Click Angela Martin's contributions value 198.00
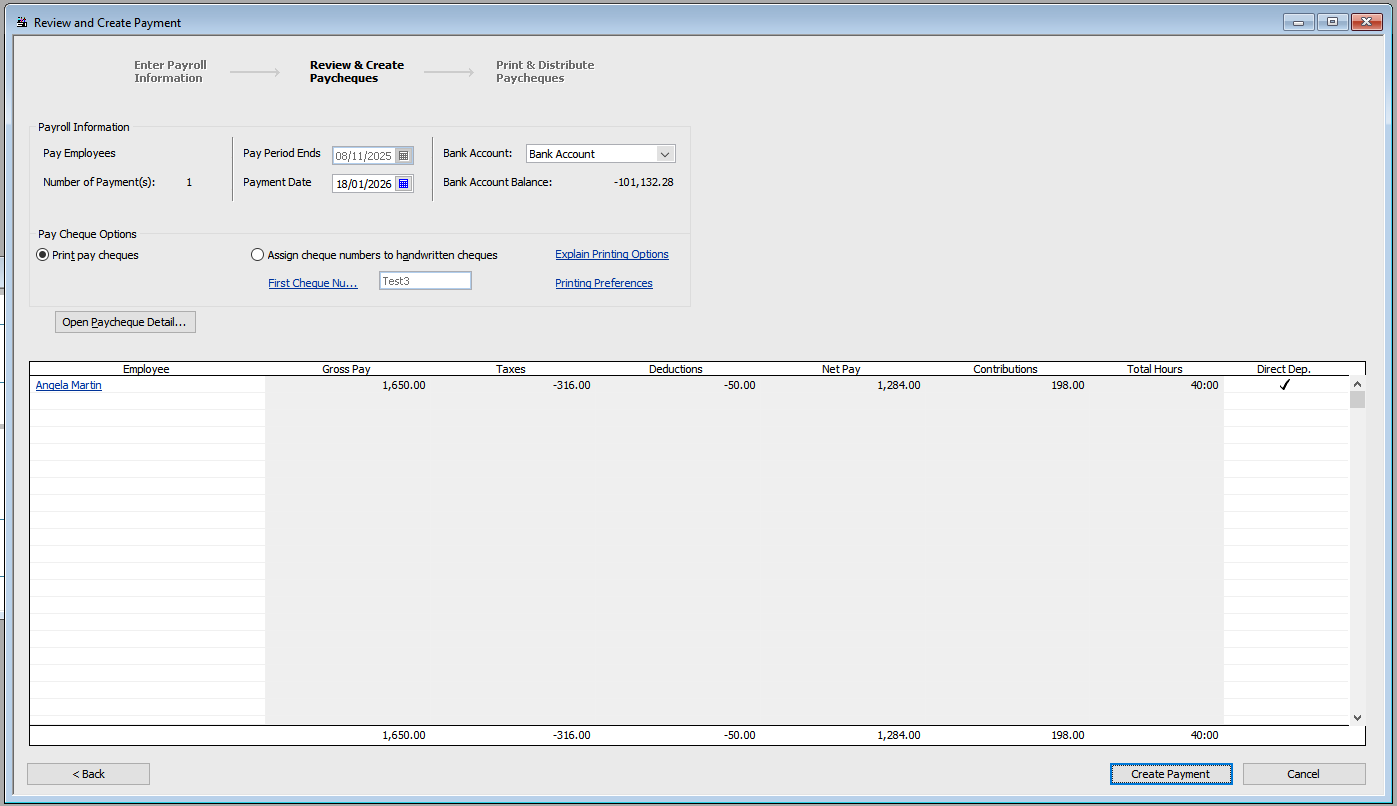This screenshot has width=1397, height=806. [1066, 385]
